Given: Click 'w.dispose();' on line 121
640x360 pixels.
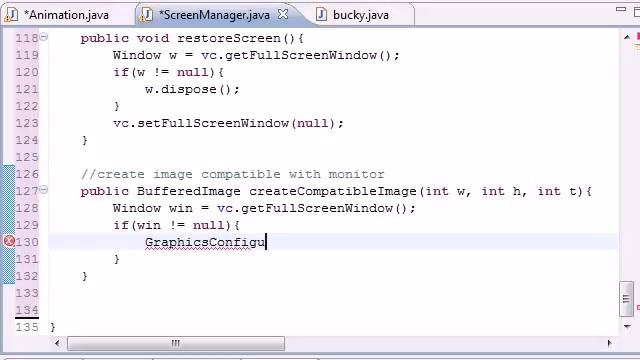Looking at the screenshot, I should coord(192,89).
